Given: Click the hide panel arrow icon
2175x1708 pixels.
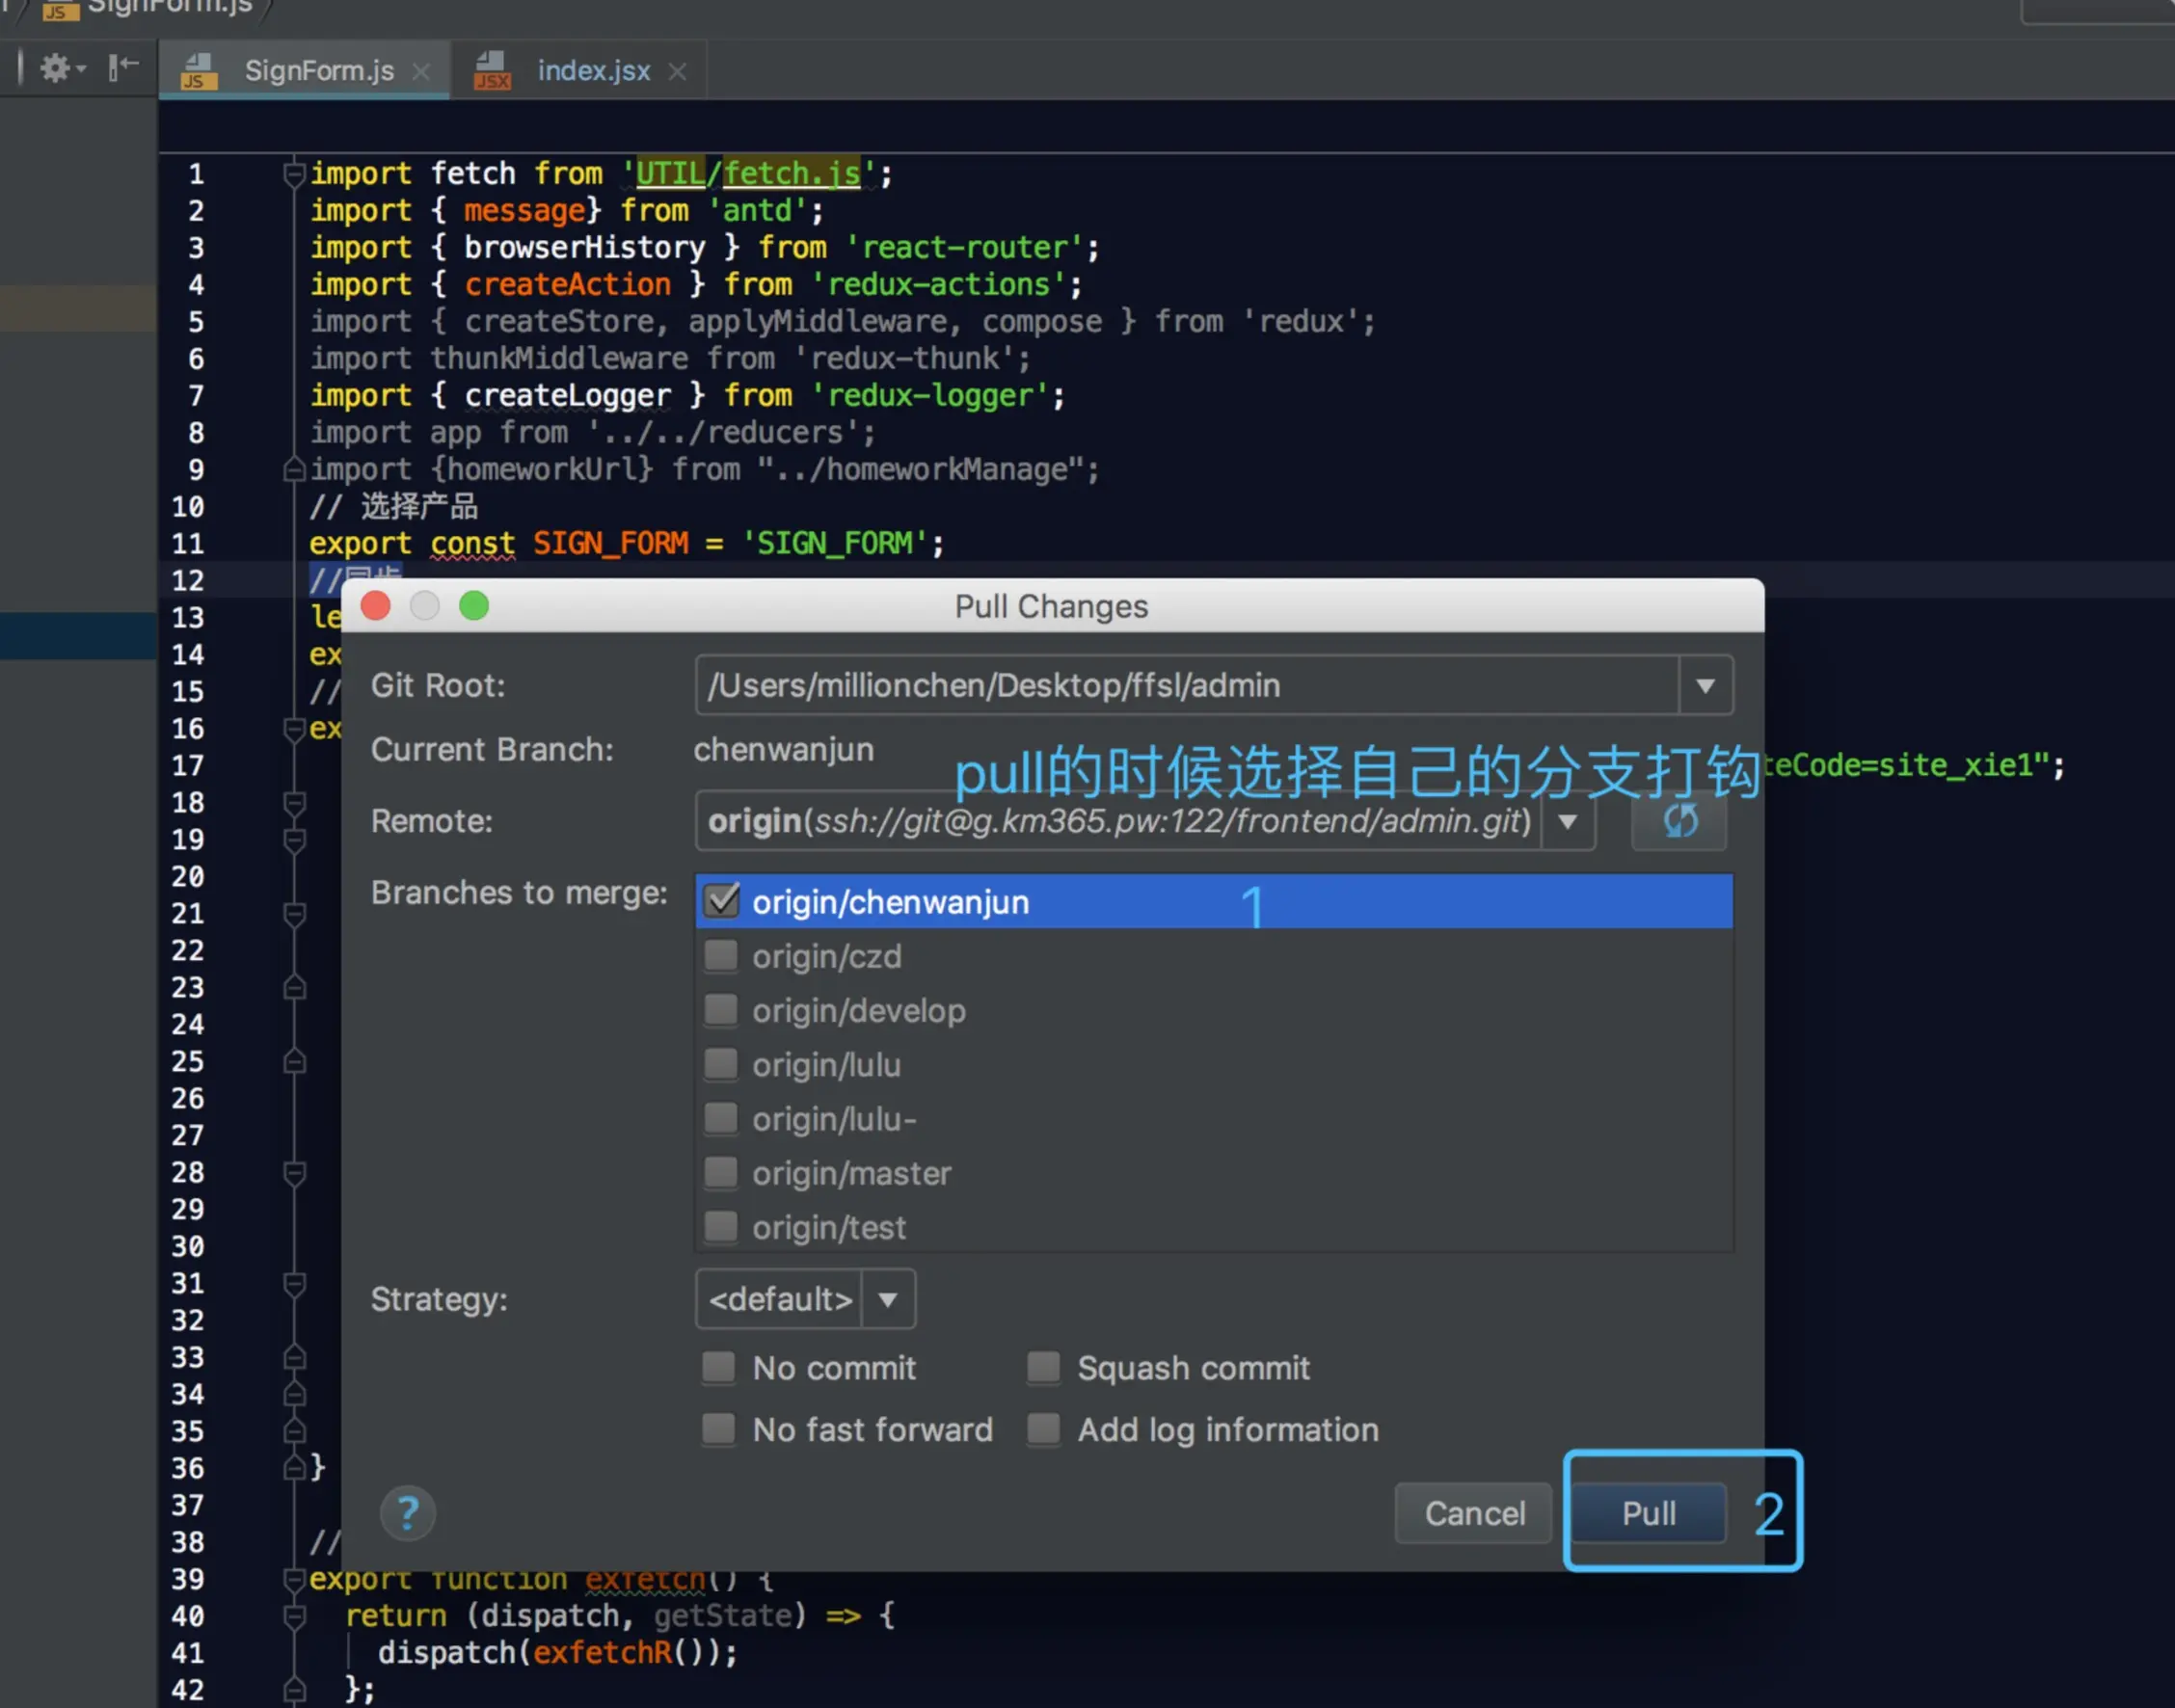Looking at the screenshot, I should [123, 67].
